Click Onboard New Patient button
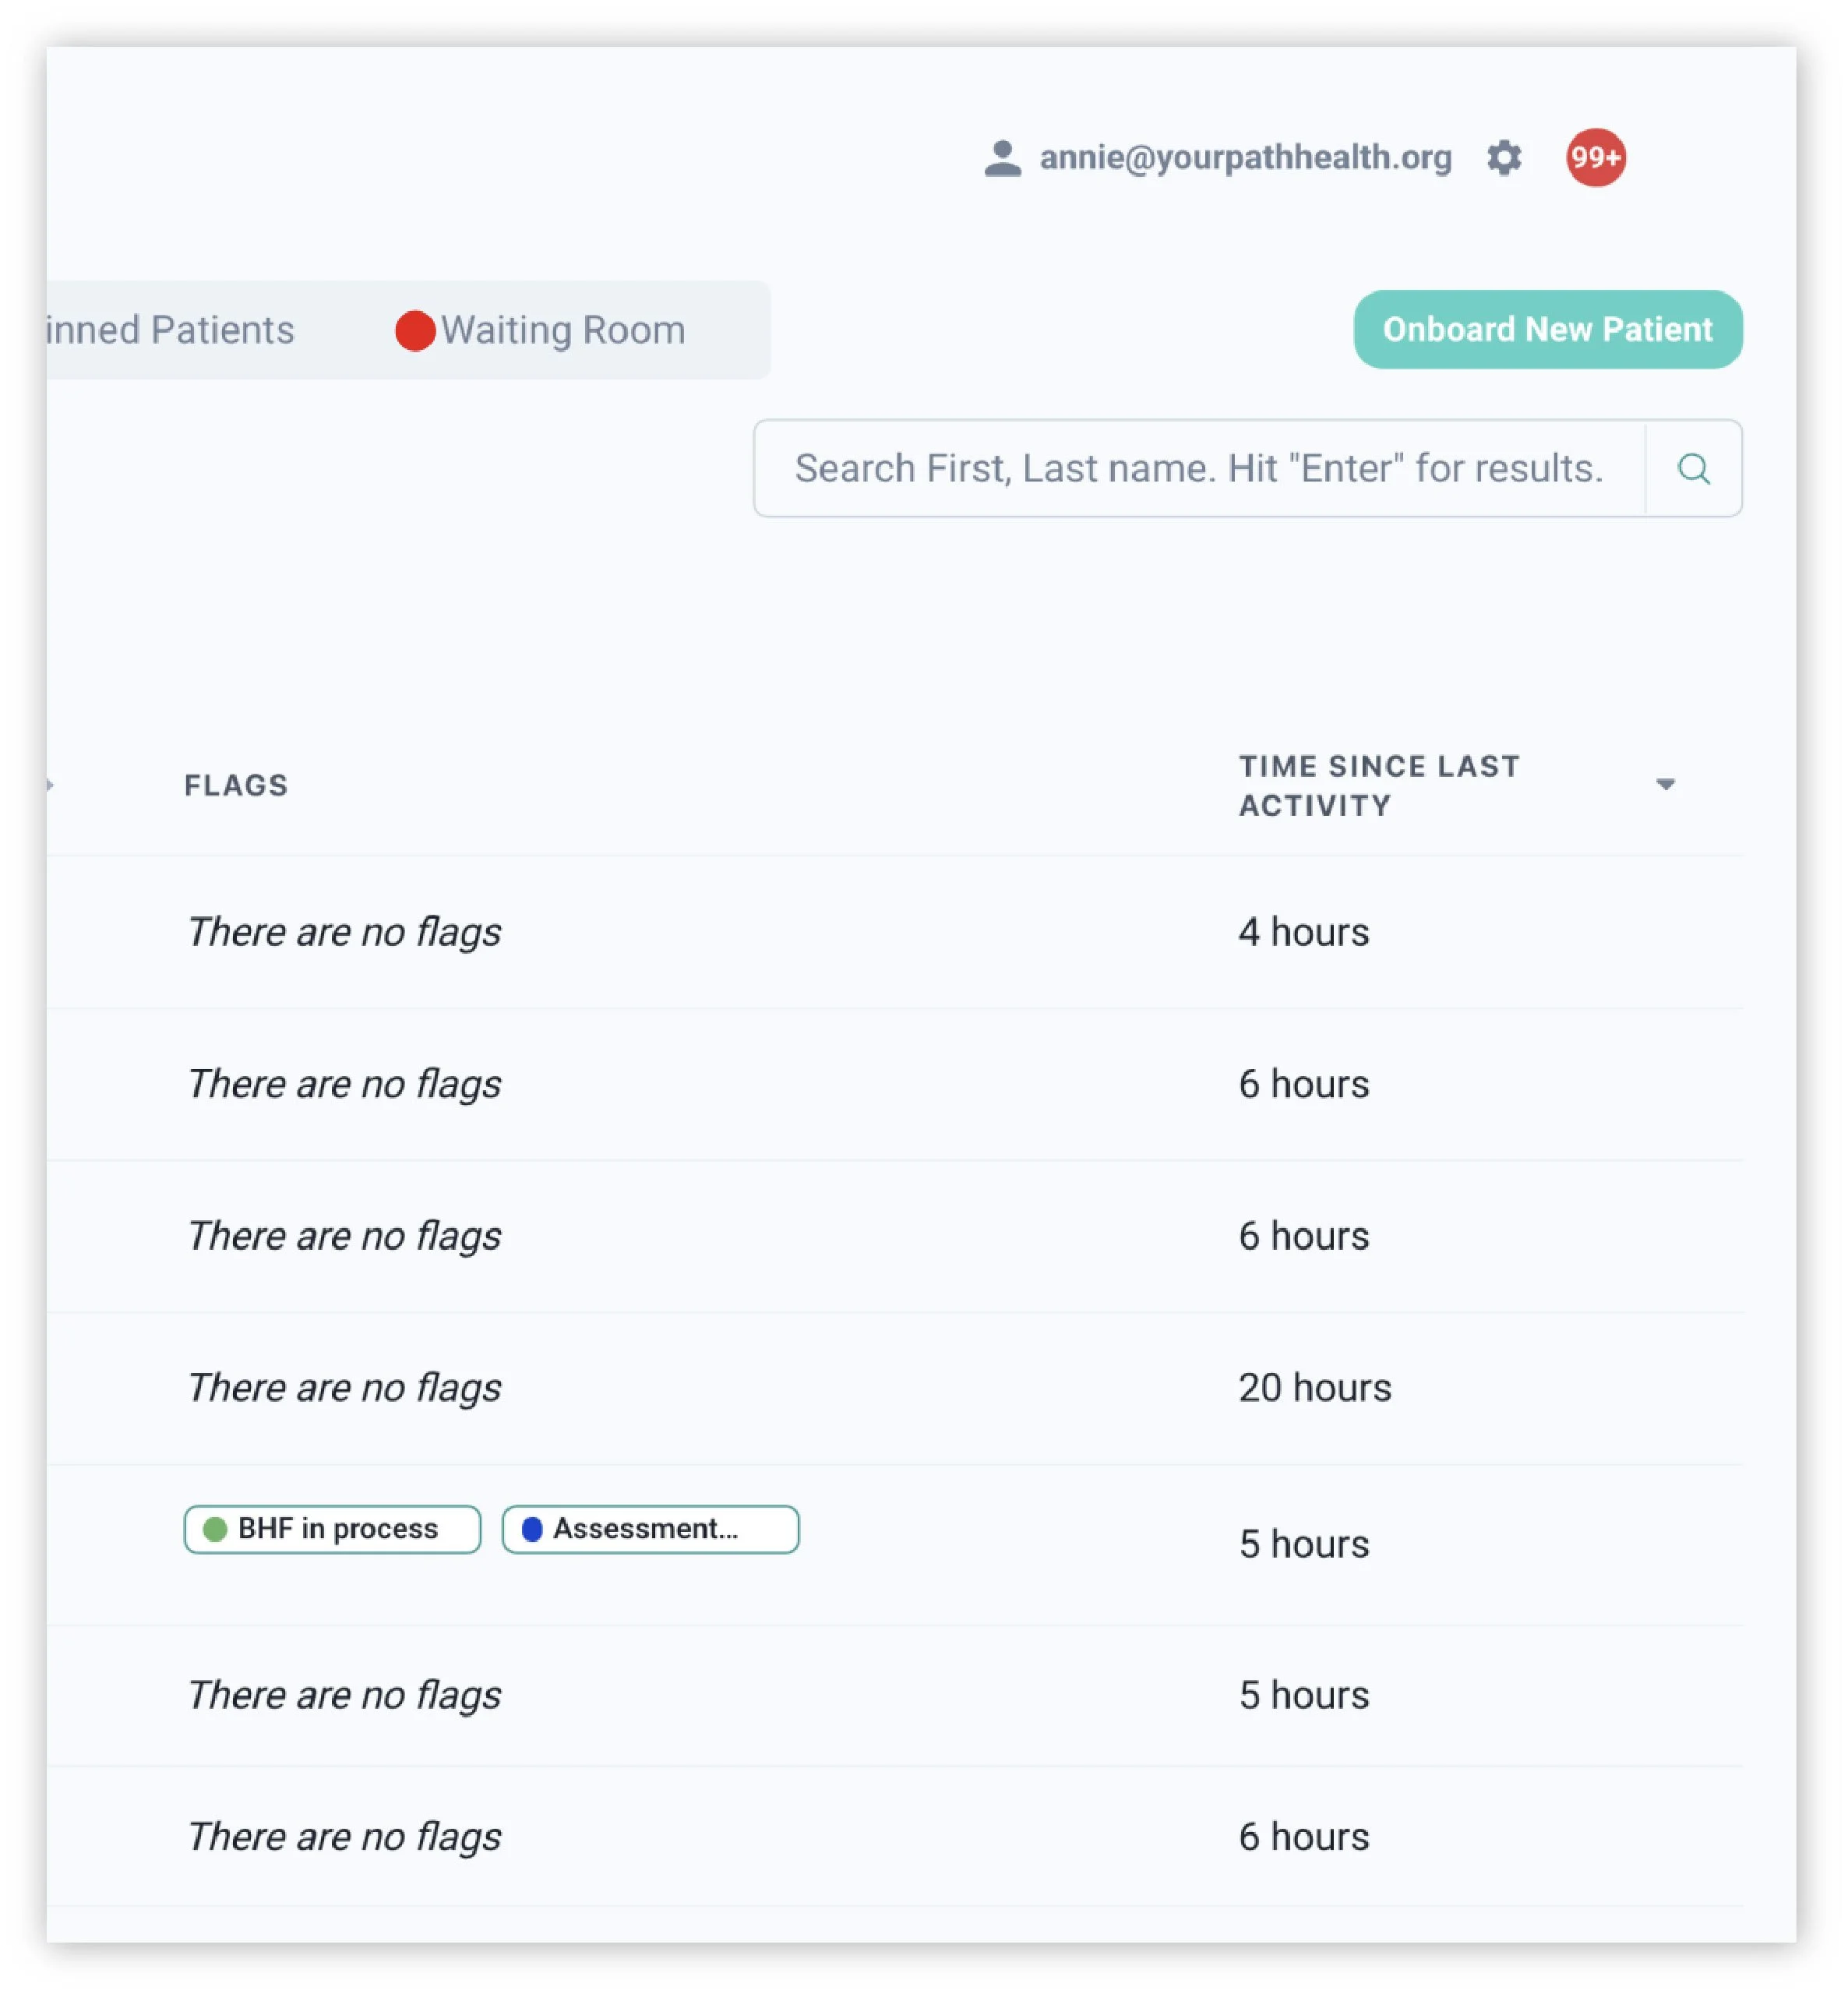This screenshot has height=1994, width=1848. click(1547, 329)
